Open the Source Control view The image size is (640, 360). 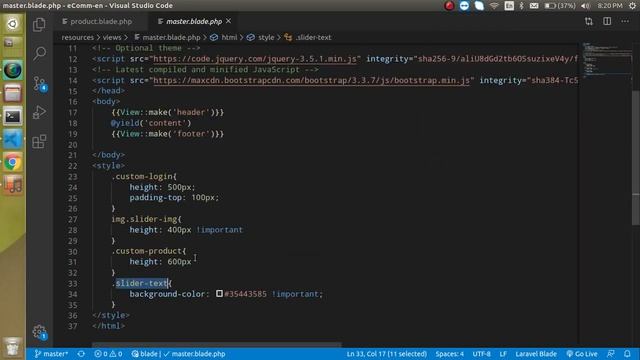pos(40,84)
